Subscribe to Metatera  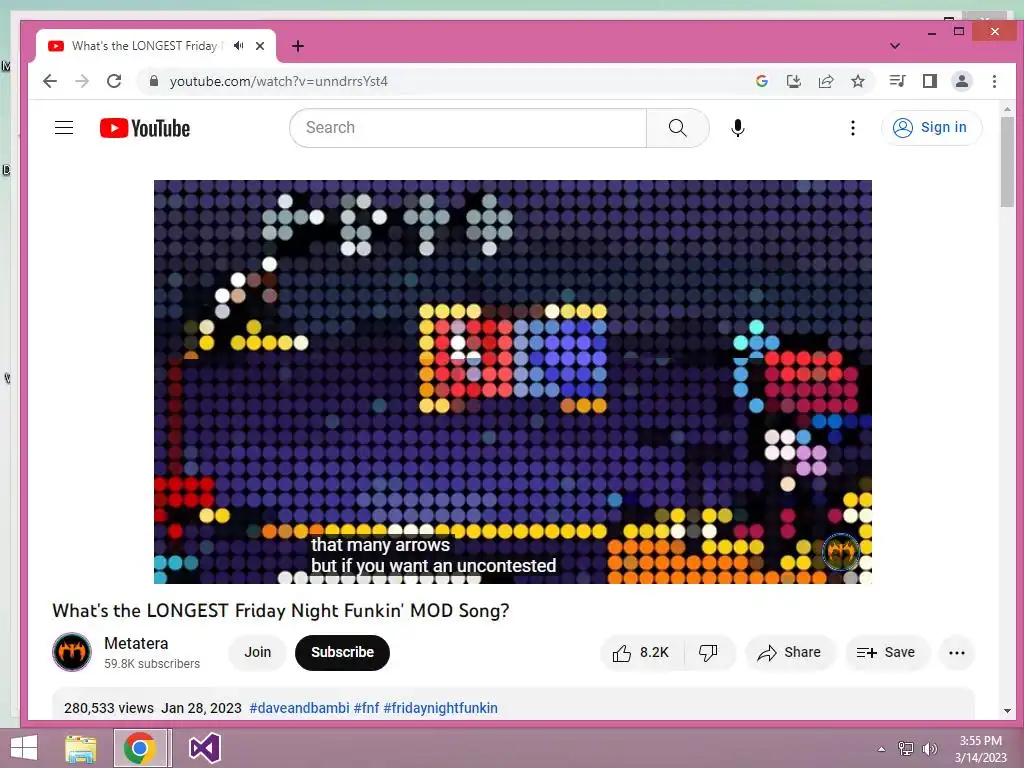click(x=342, y=652)
